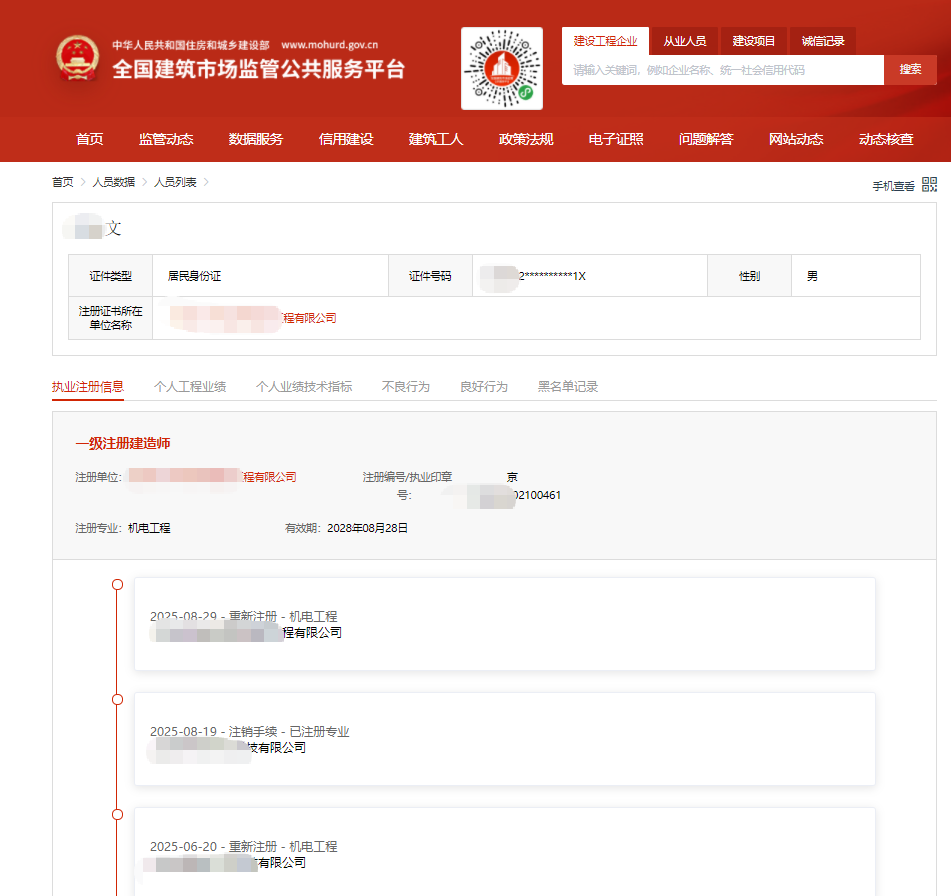Screen dimensions: 951x896
Task: Click the national emblem logo
Action: (x=77, y=59)
